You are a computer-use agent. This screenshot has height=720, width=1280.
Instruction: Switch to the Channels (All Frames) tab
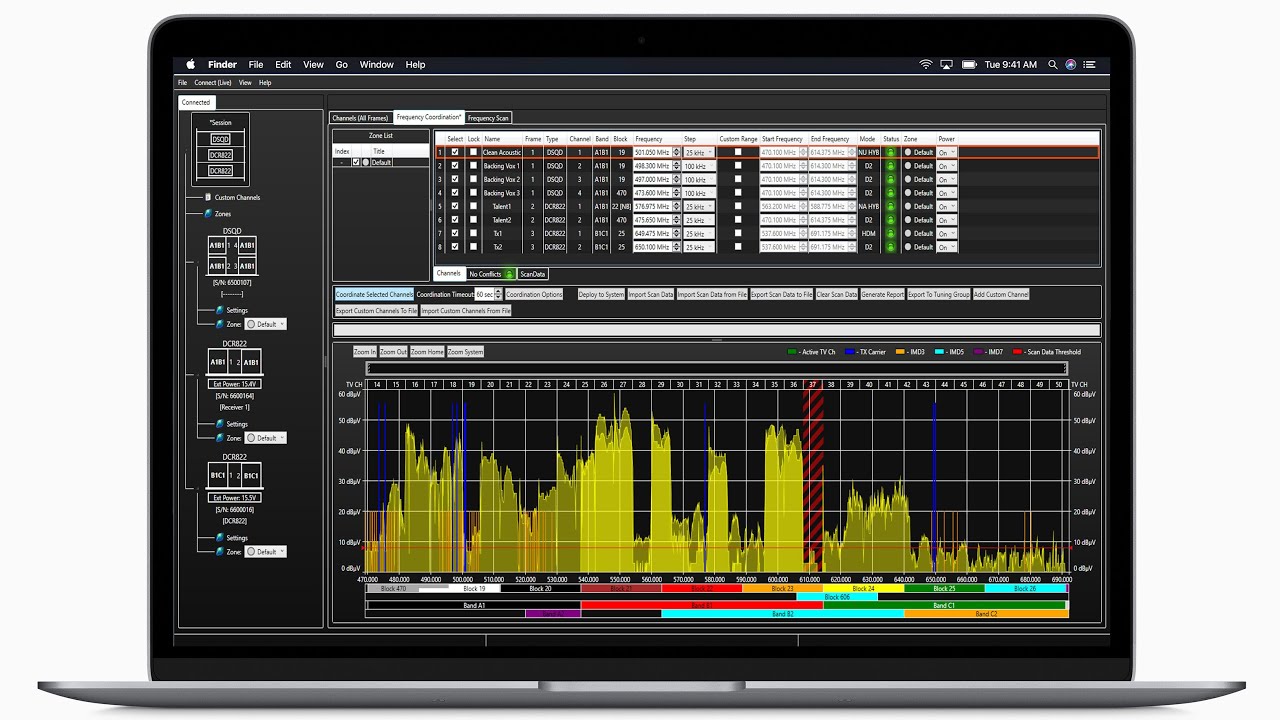point(360,118)
